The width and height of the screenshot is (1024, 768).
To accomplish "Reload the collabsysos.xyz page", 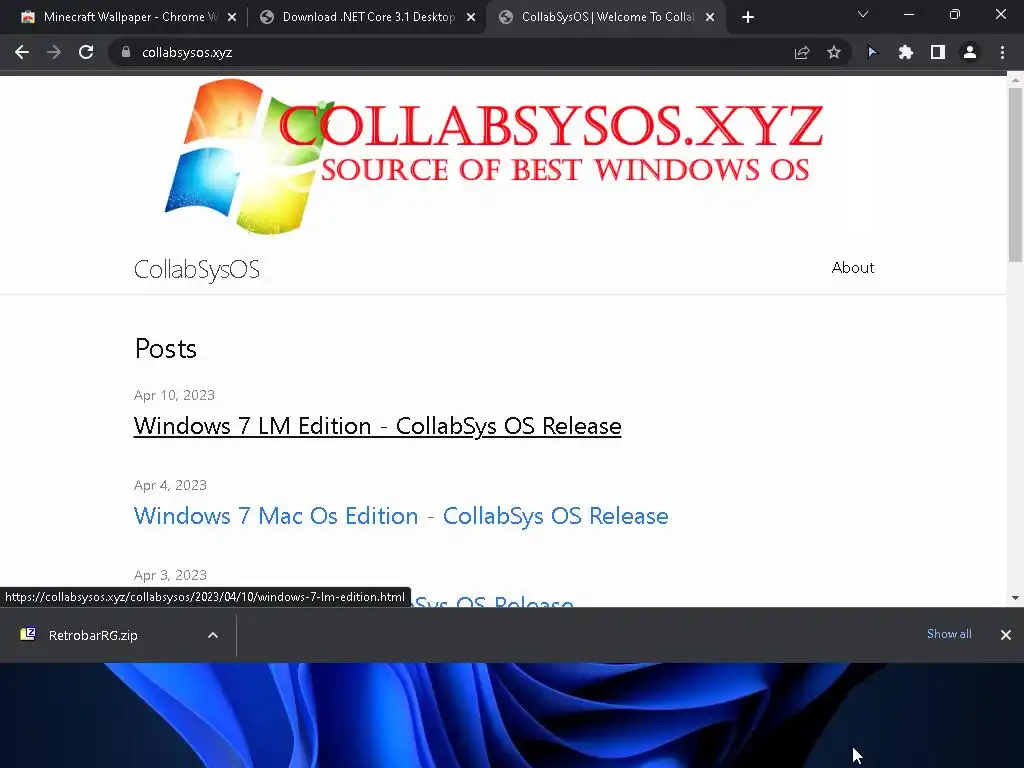I will (86, 52).
